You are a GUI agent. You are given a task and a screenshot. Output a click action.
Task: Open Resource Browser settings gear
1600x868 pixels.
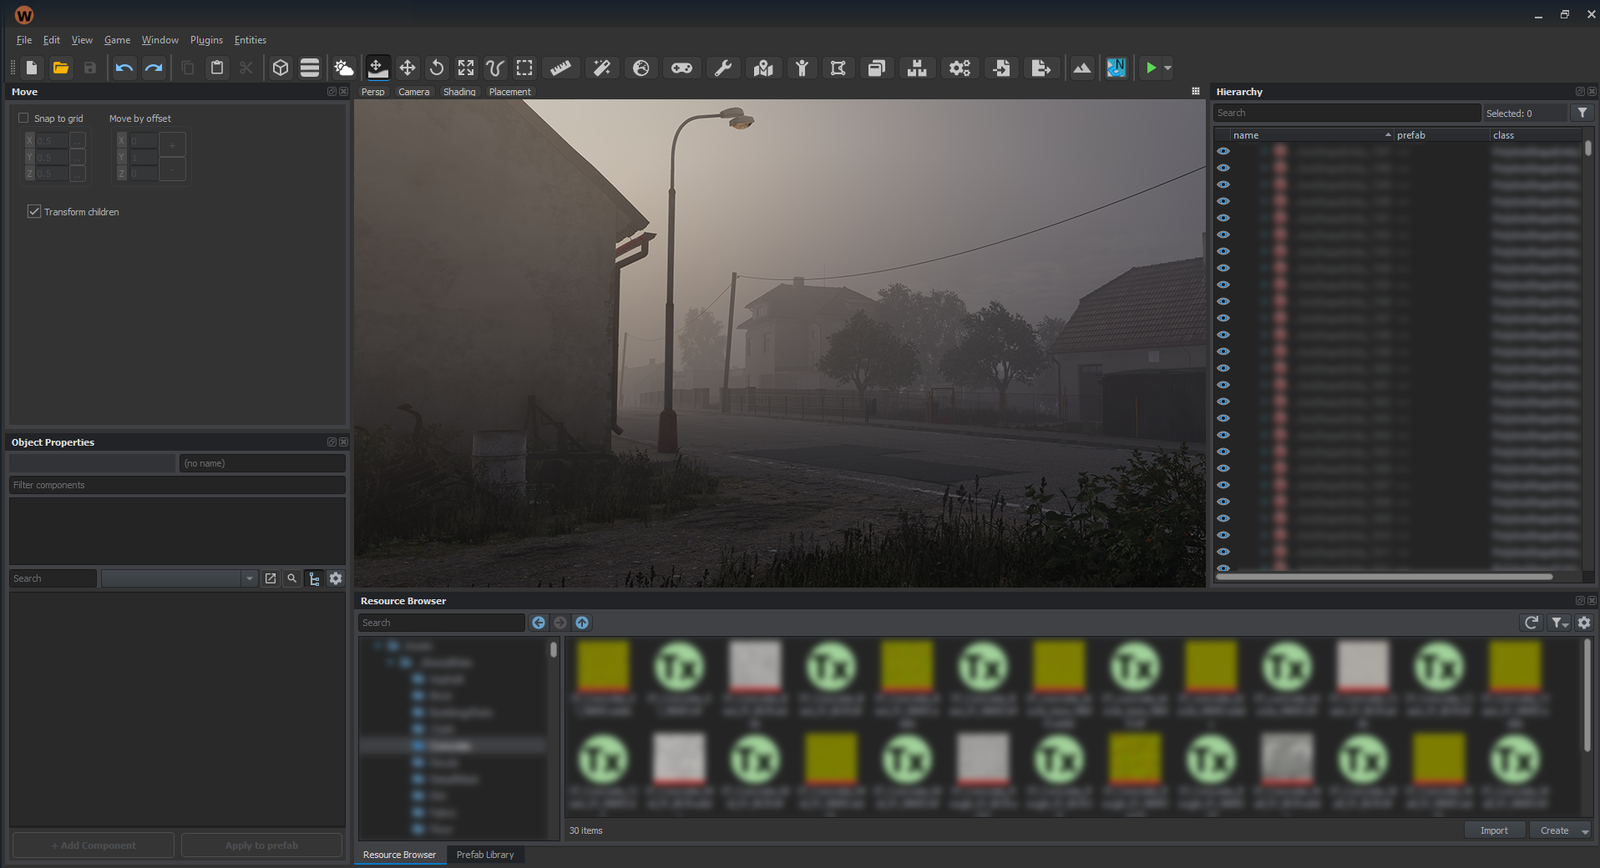coord(1584,623)
